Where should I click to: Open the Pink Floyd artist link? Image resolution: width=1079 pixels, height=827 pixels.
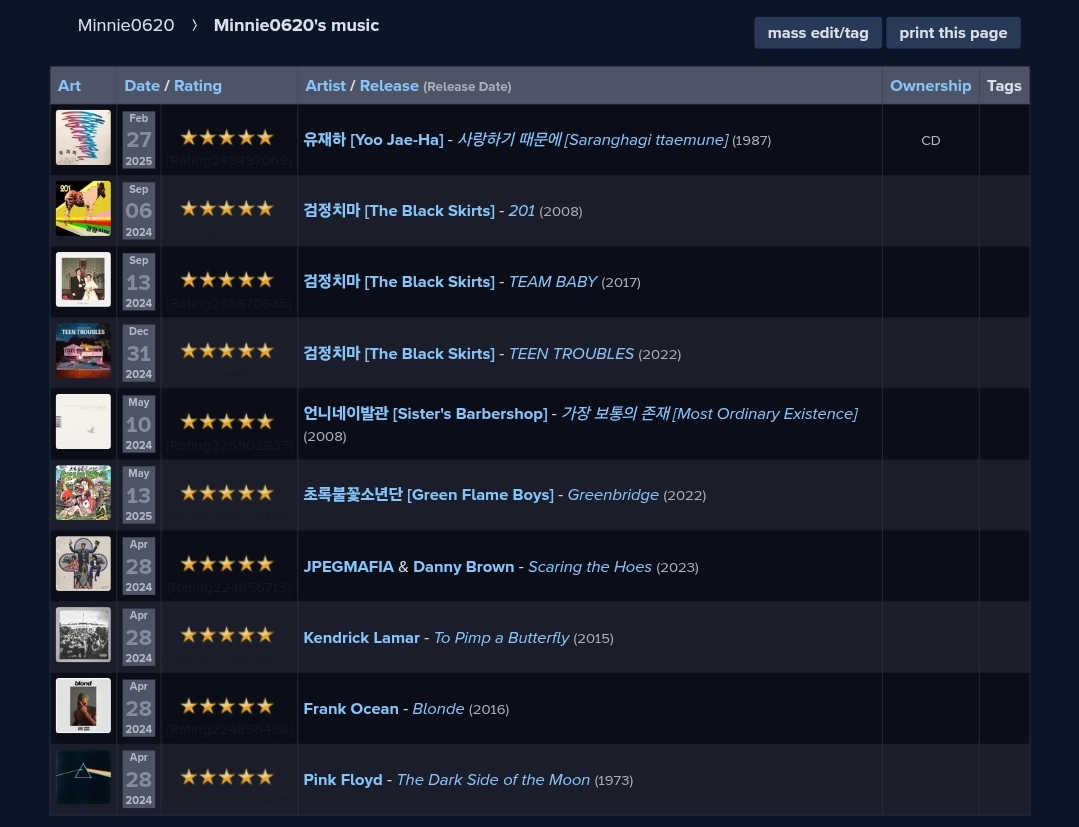tap(343, 780)
